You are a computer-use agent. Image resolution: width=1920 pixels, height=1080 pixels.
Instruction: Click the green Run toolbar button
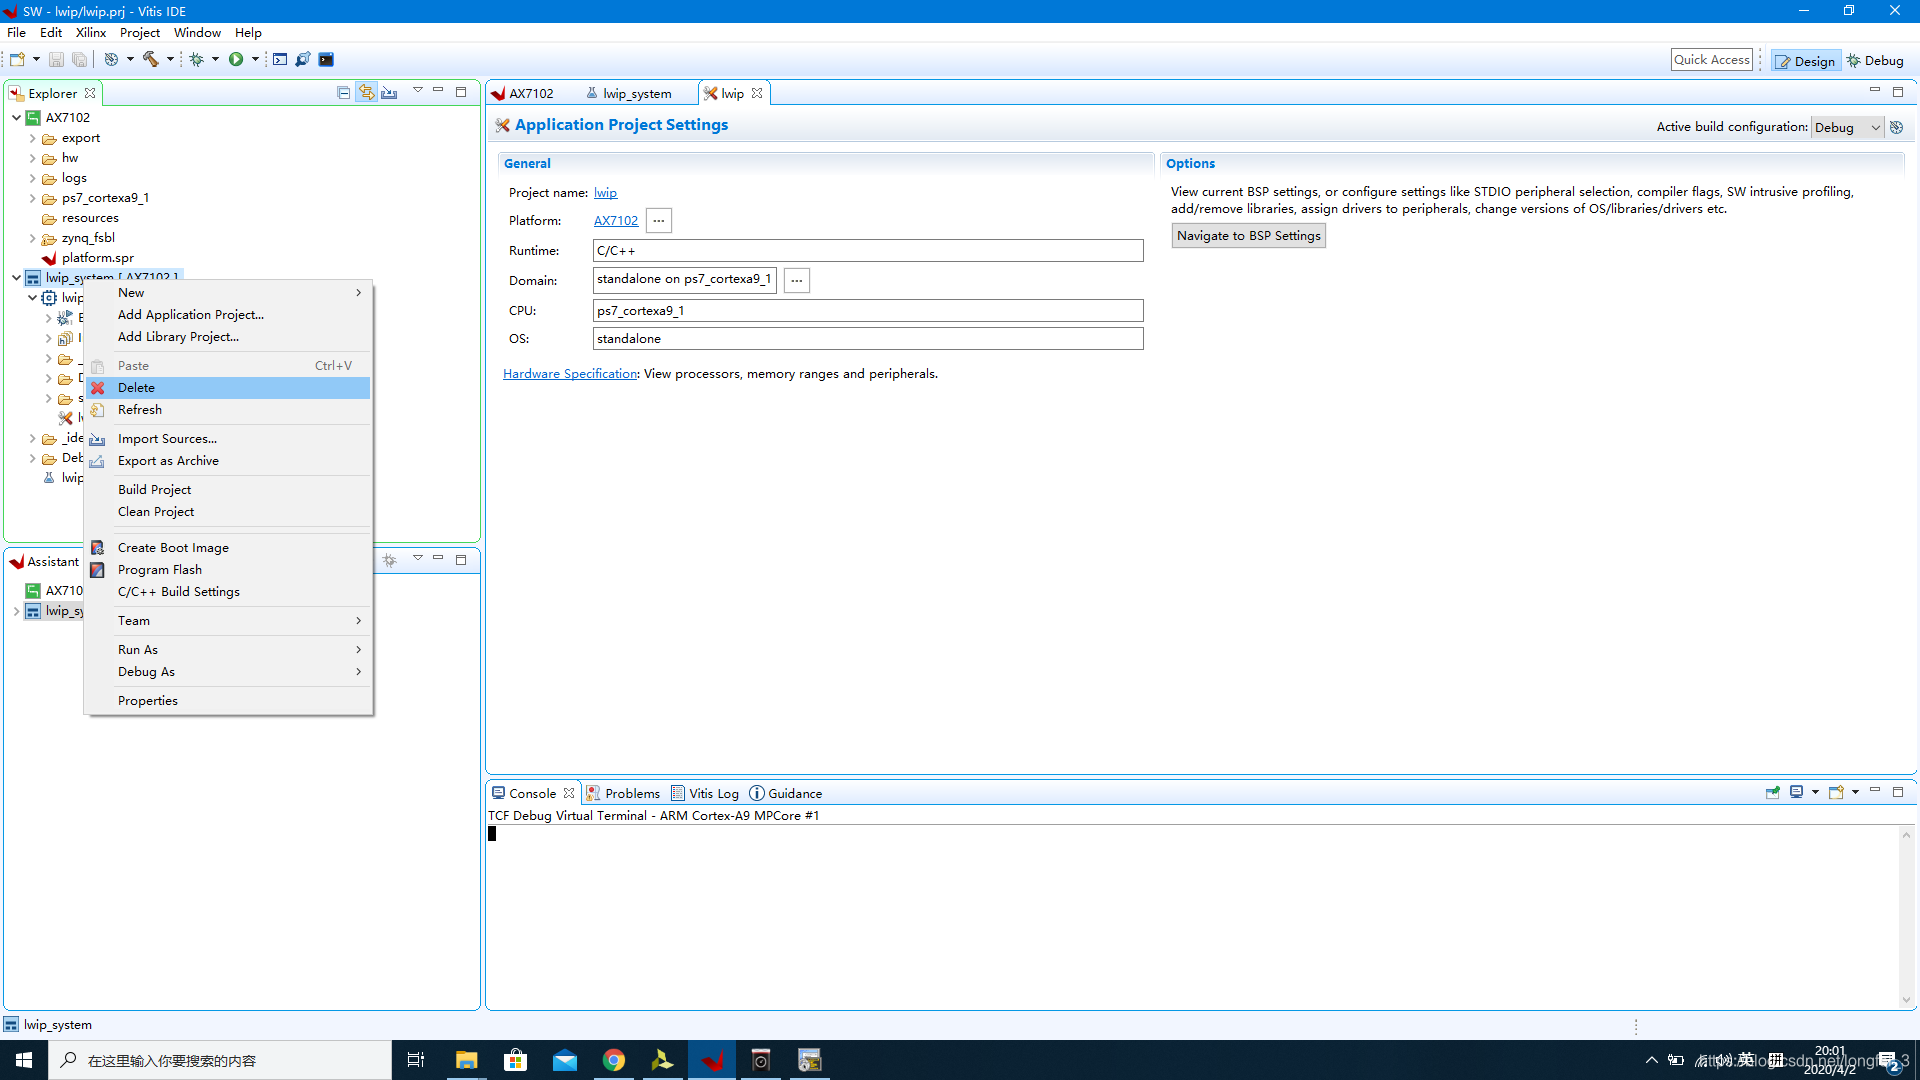[236, 59]
